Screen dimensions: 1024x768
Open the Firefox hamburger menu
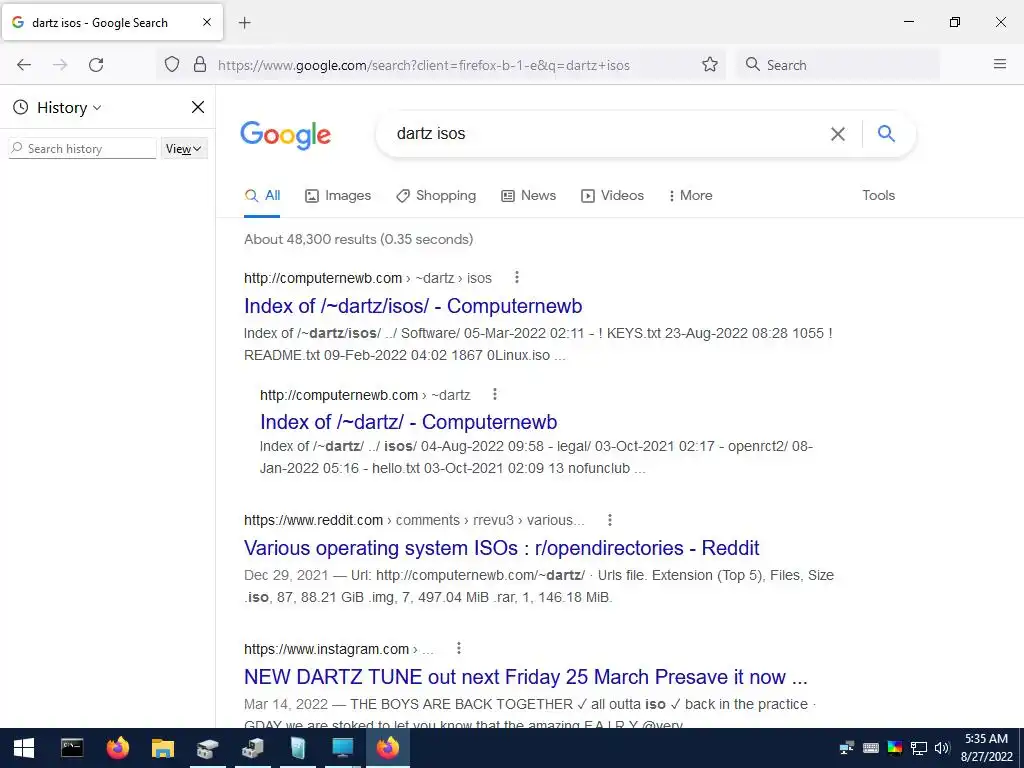tap(1000, 64)
